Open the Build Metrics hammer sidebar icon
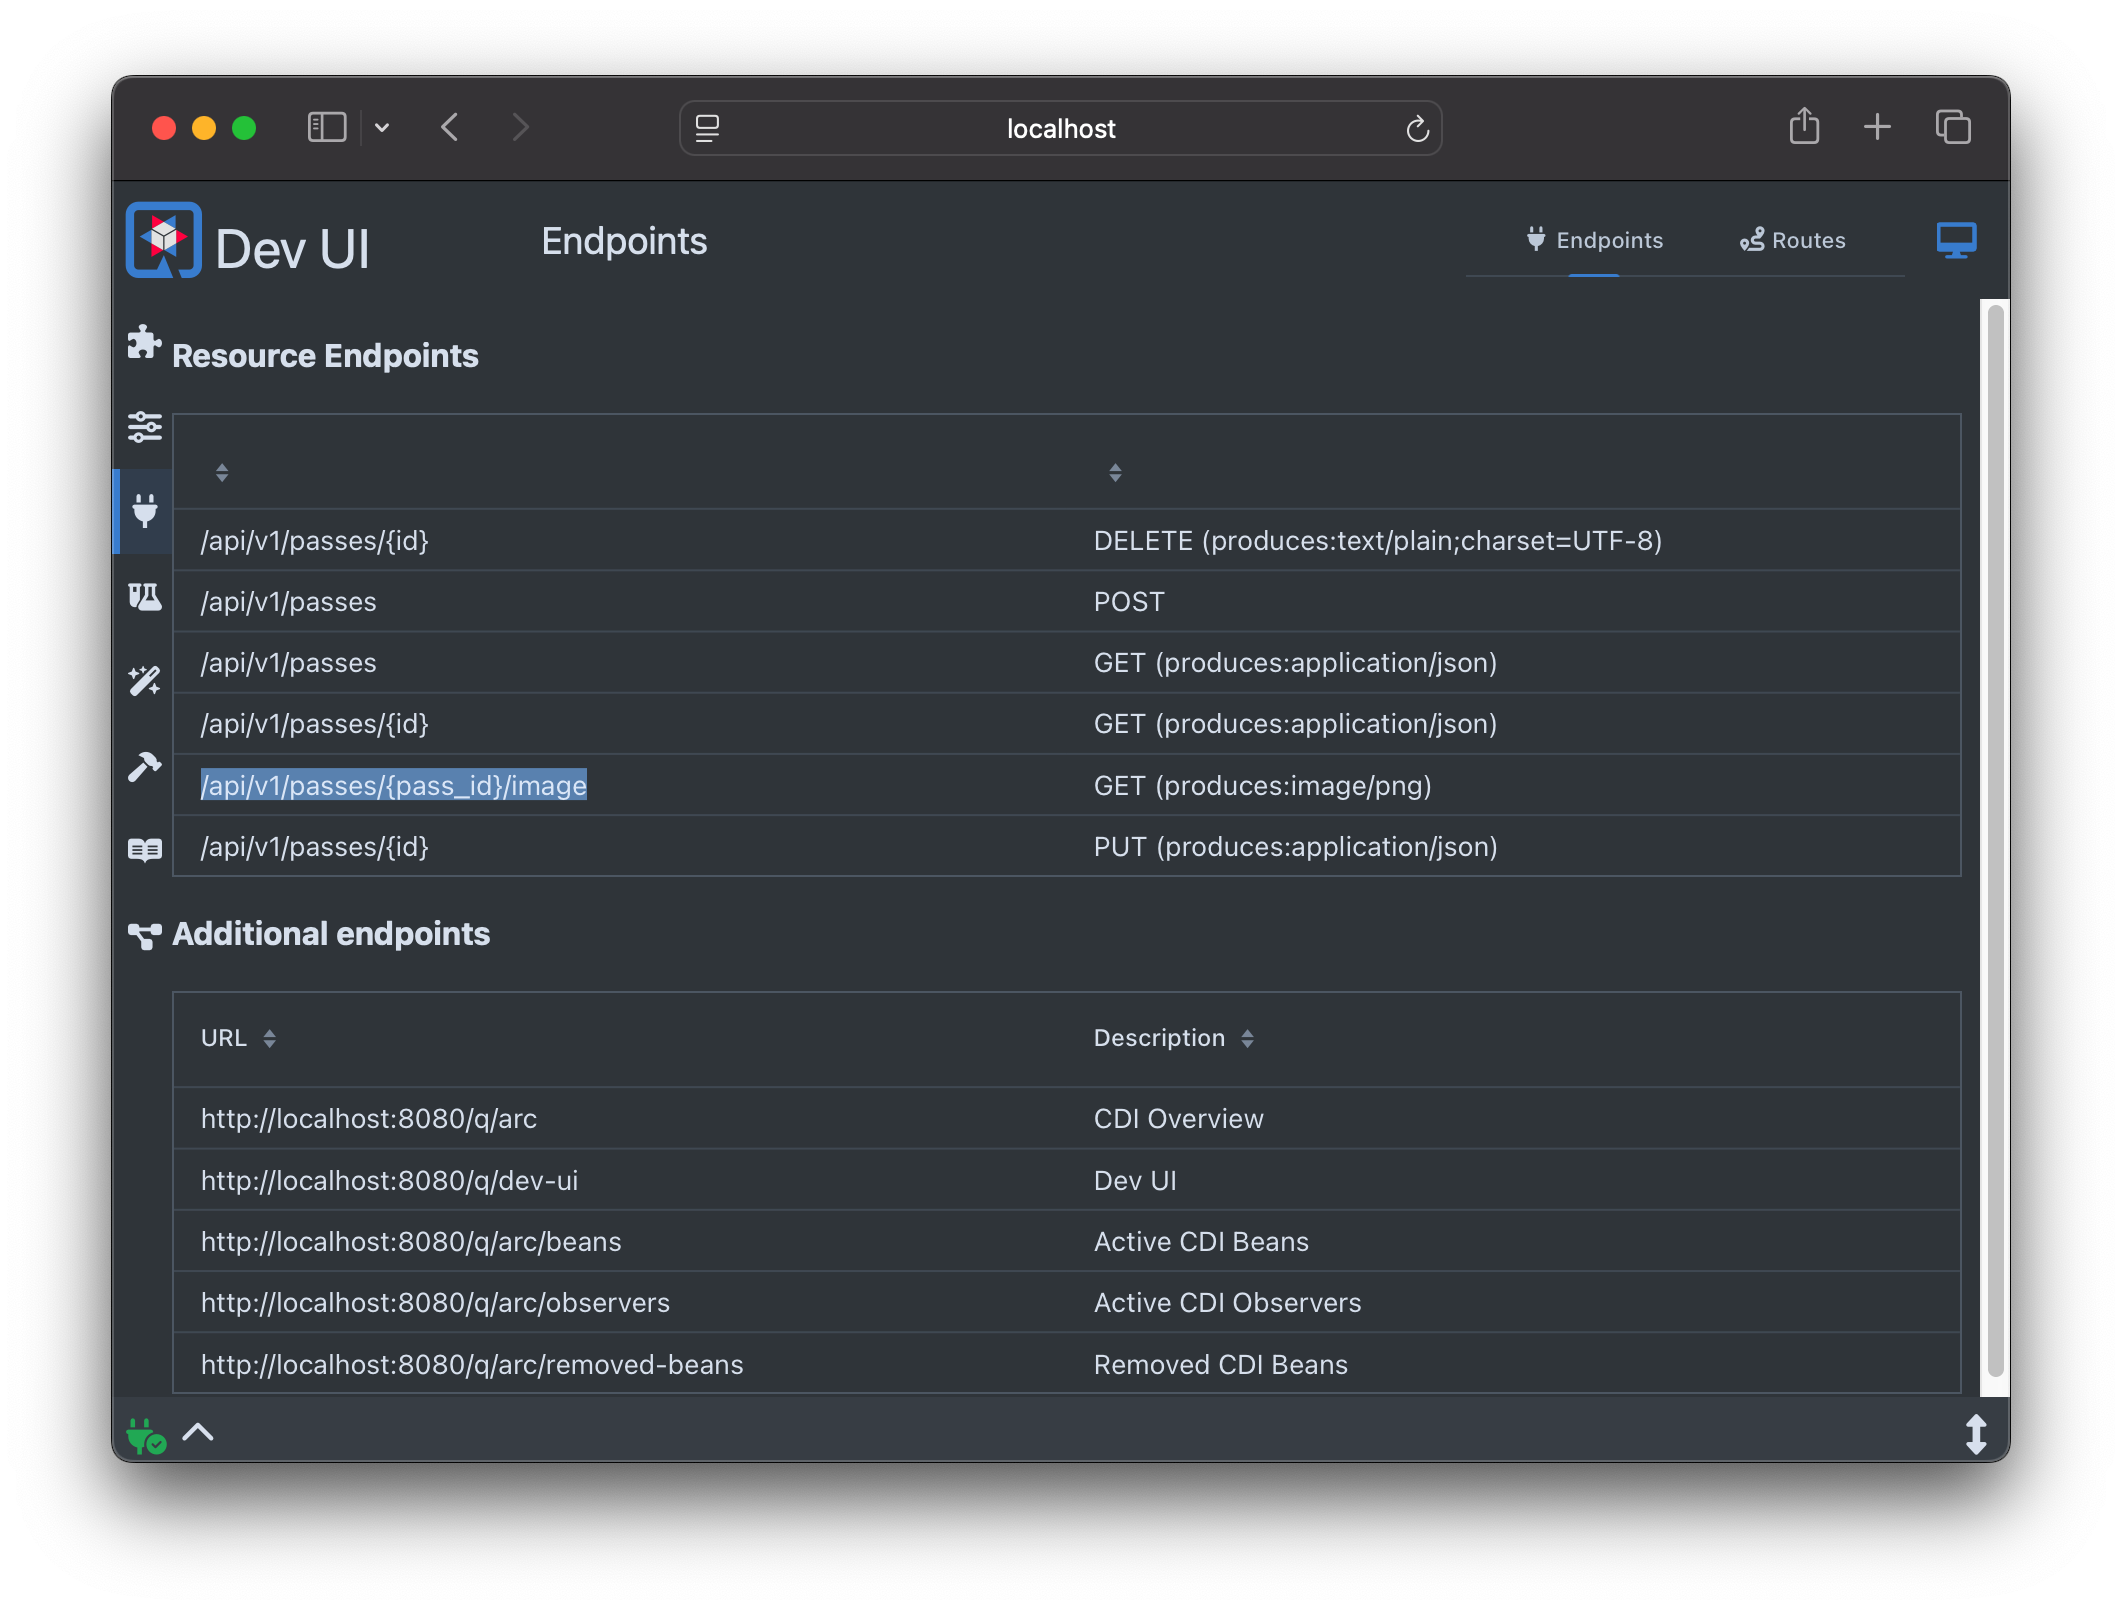 pyautogui.click(x=144, y=767)
